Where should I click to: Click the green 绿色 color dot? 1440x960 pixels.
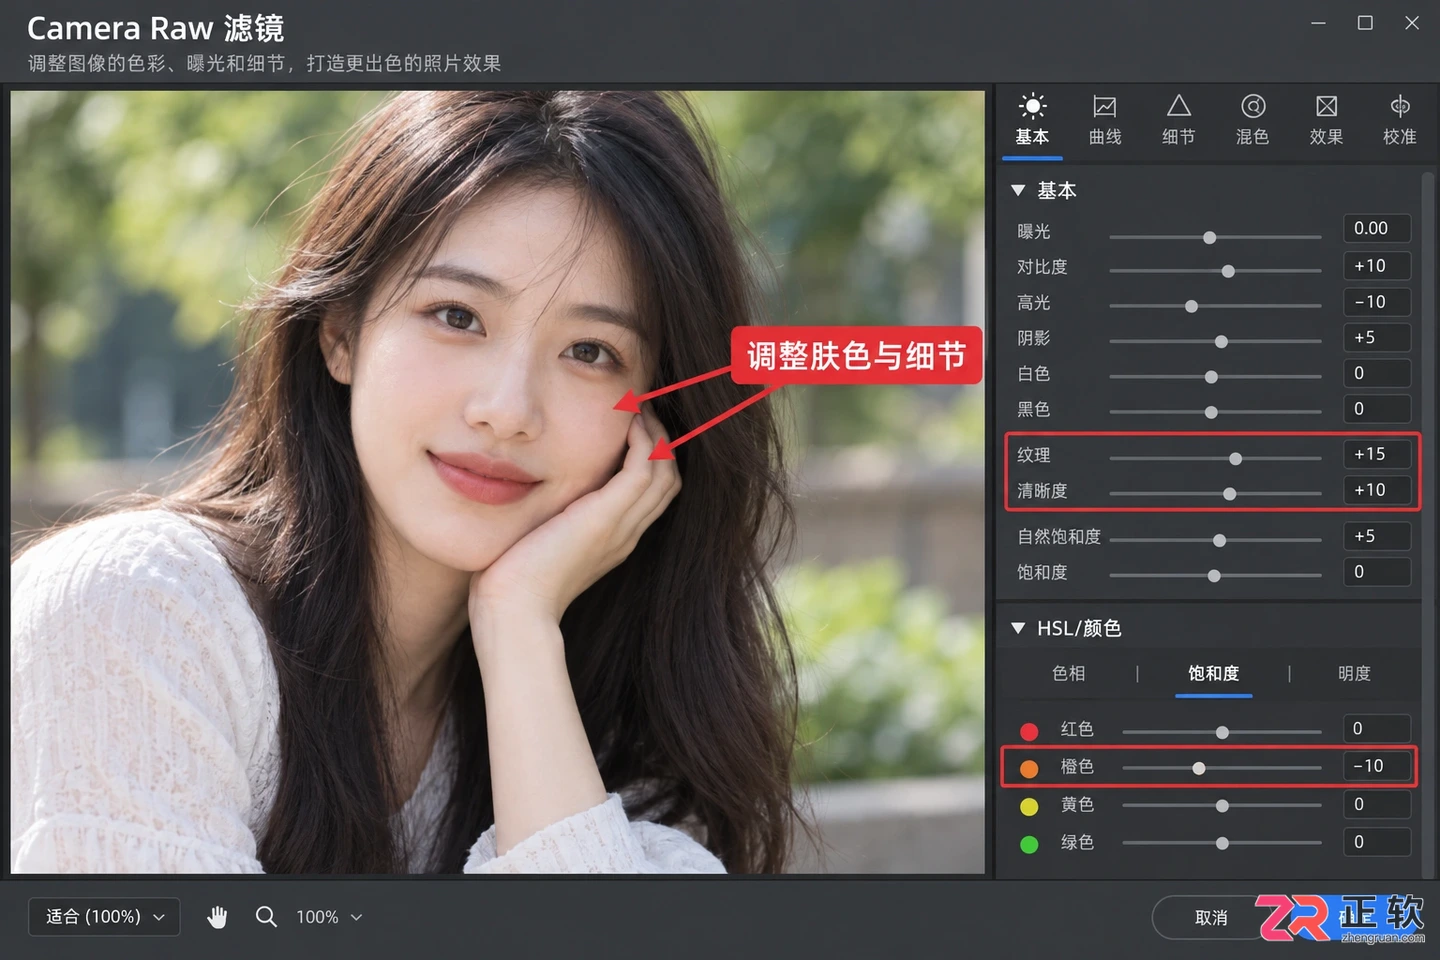pyautogui.click(x=1029, y=844)
